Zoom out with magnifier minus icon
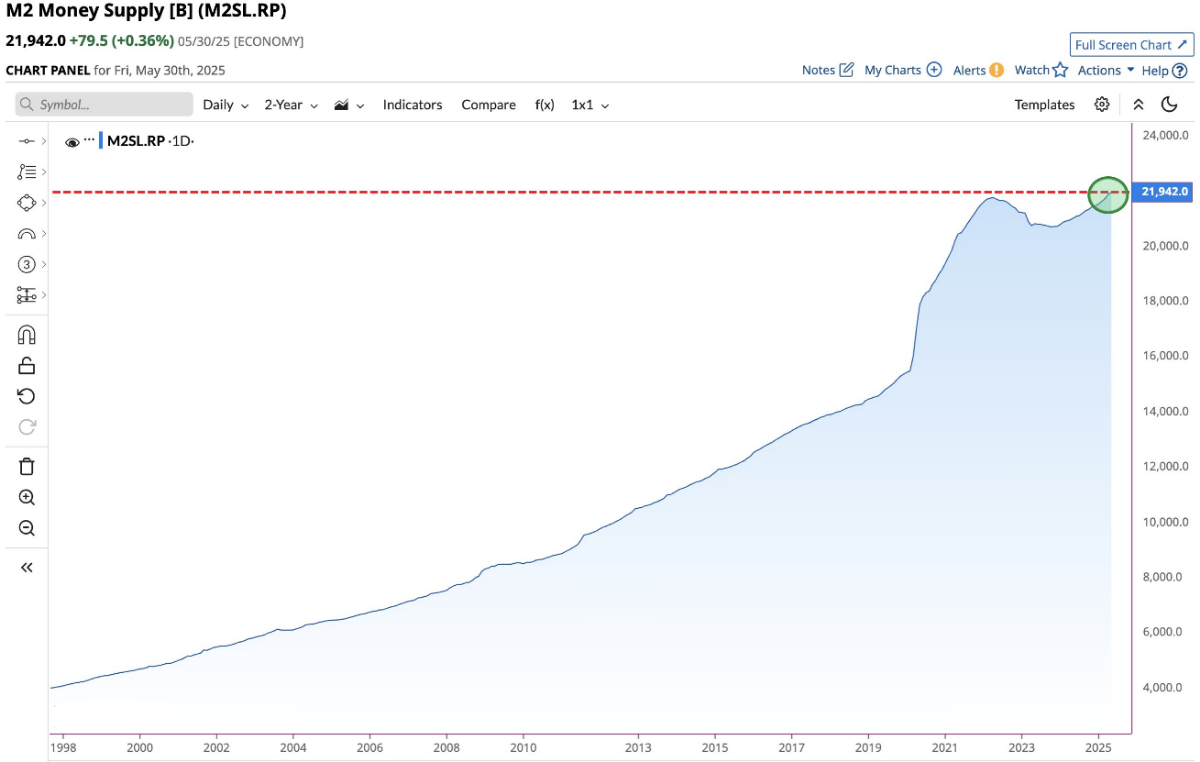The height and width of the screenshot is (762, 1200). [27, 528]
